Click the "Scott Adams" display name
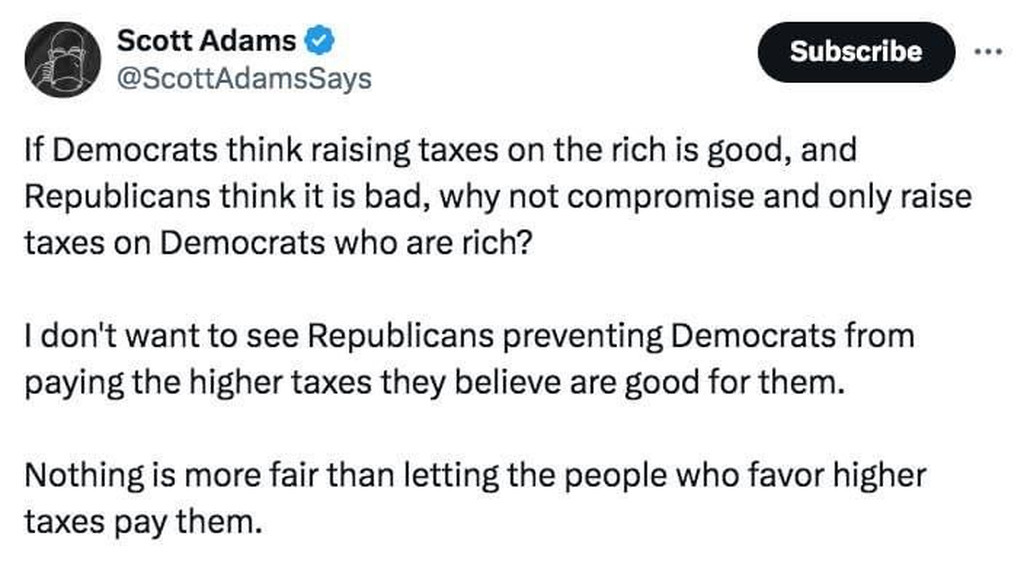This screenshot has height=562, width=1024. coord(207,41)
